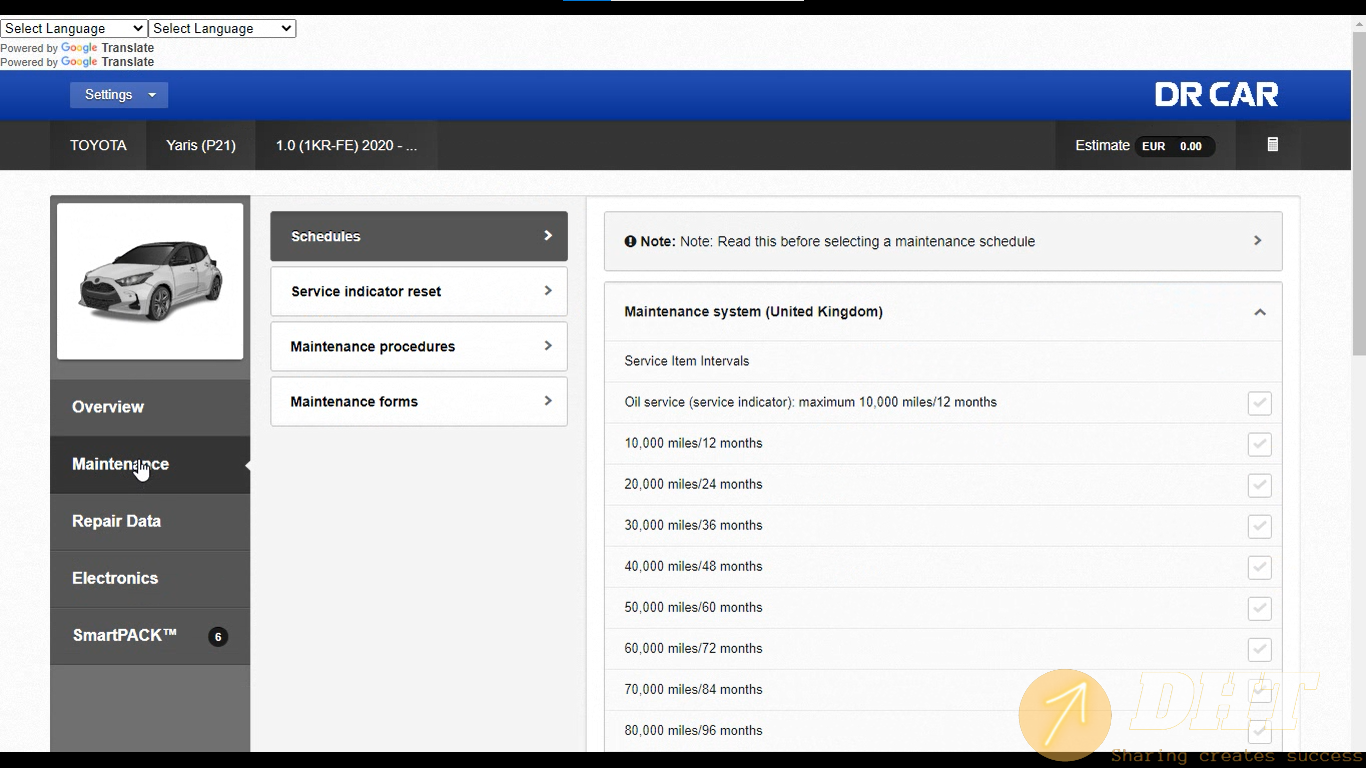Viewport: 1366px width, 768px height.
Task: Tick the Oil service (service indicator) checkbox
Action: click(x=1259, y=403)
